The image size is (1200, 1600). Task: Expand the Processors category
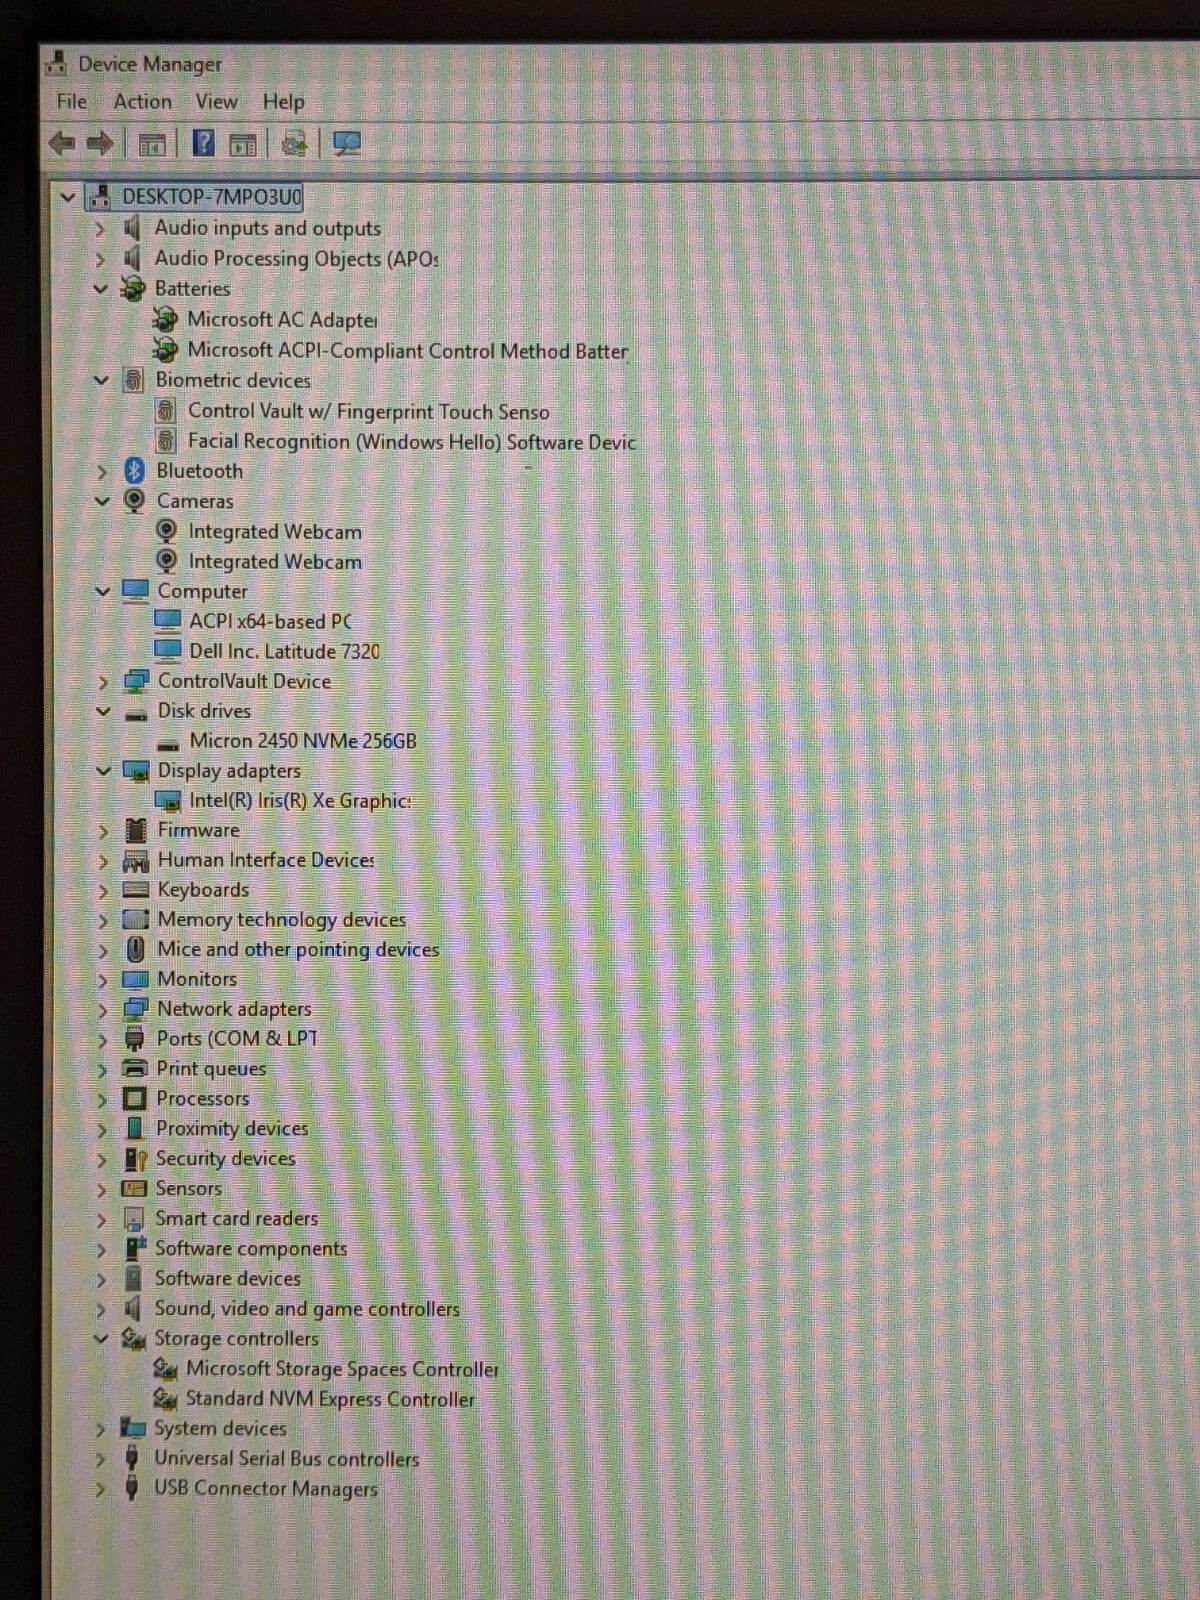(x=101, y=1099)
